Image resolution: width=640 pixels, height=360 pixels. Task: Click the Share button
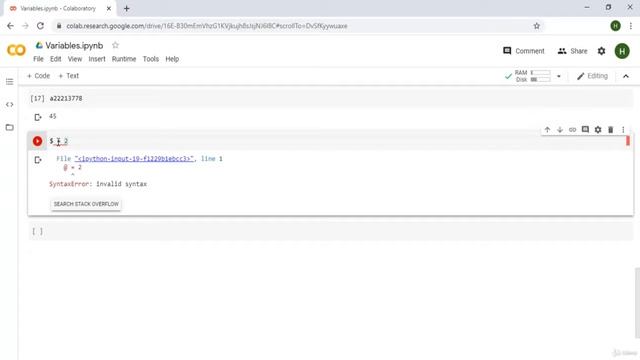pyautogui.click(x=573, y=51)
